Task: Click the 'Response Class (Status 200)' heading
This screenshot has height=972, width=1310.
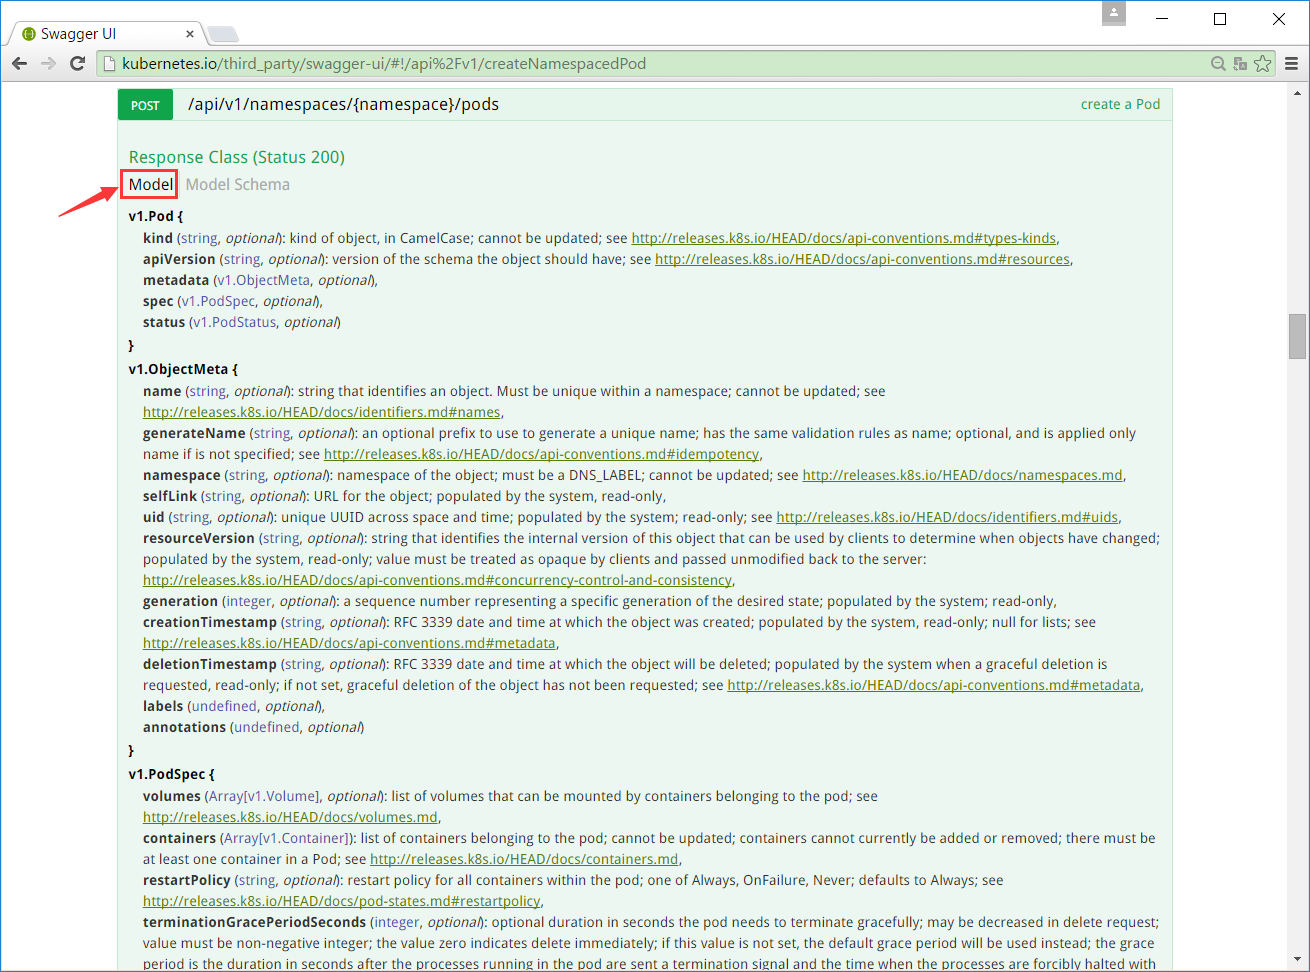Action: click(237, 157)
